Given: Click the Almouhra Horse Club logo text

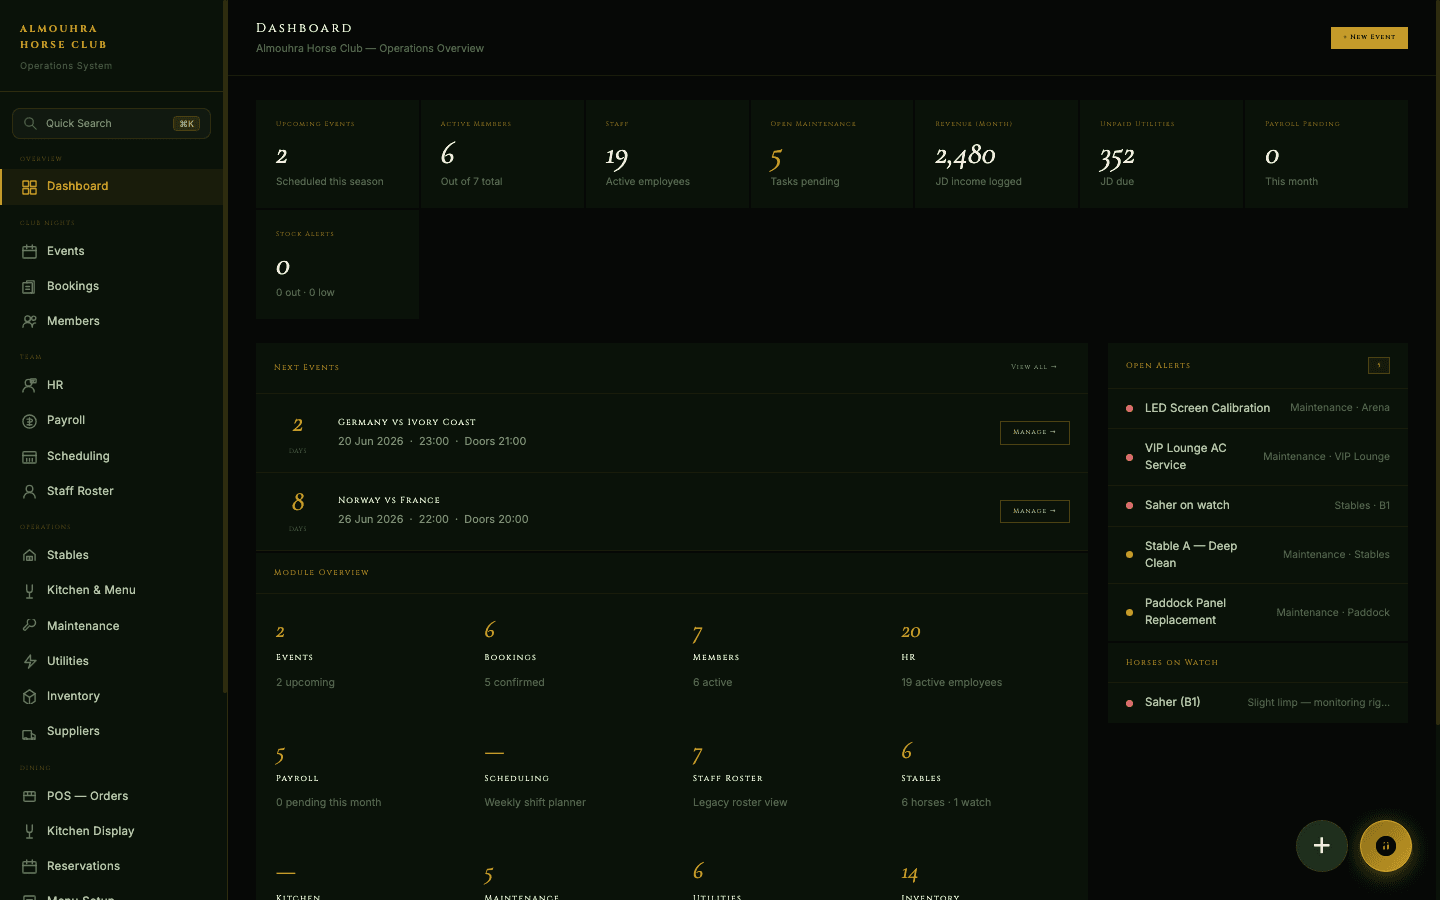Looking at the screenshot, I should click(x=63, y=37).
